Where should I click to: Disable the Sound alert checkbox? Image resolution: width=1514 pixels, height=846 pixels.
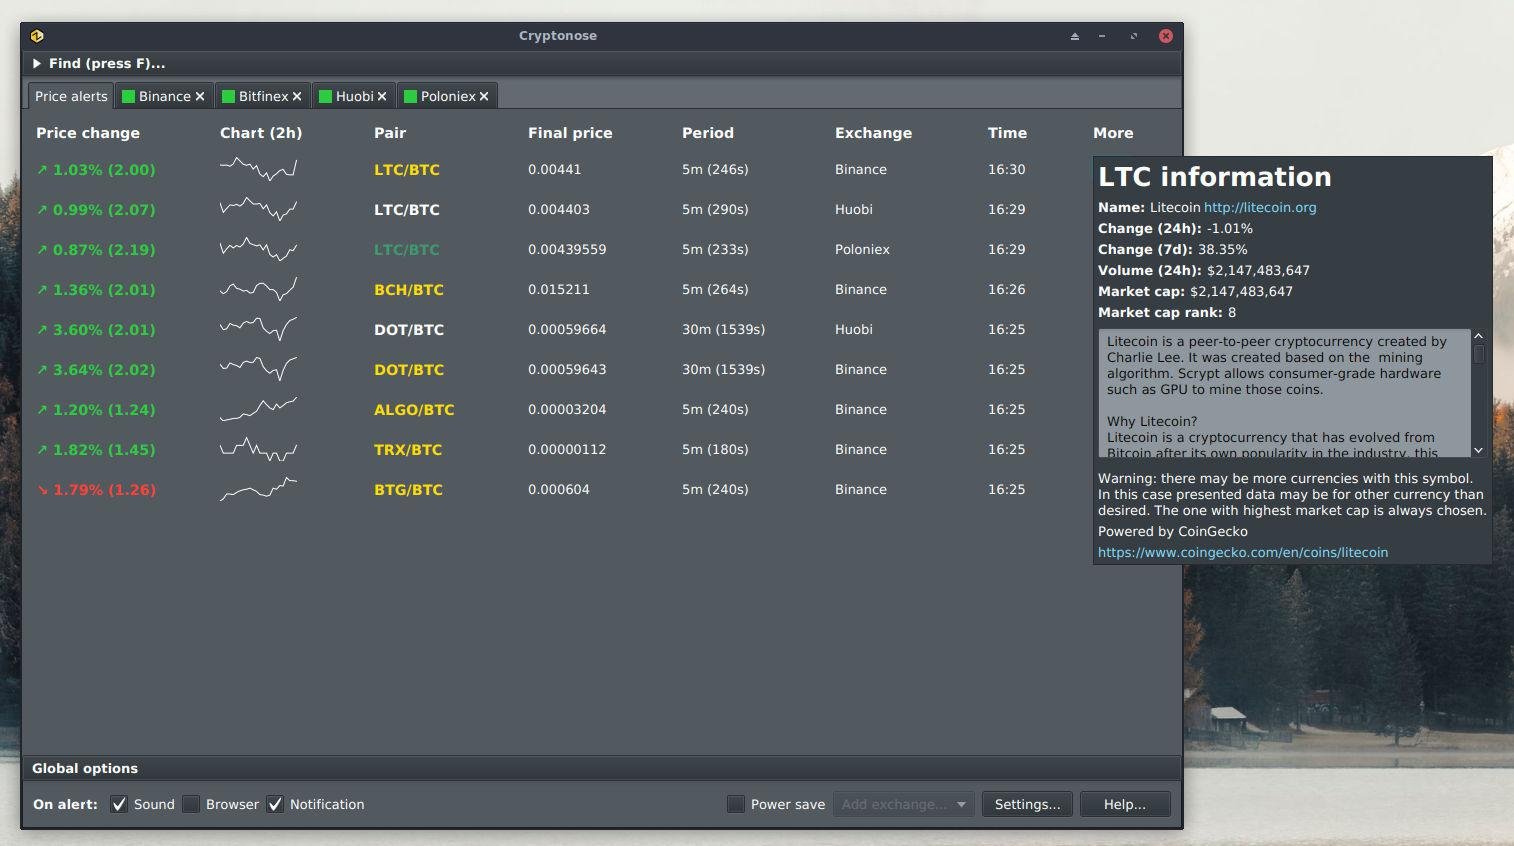(x=120, y=804)
